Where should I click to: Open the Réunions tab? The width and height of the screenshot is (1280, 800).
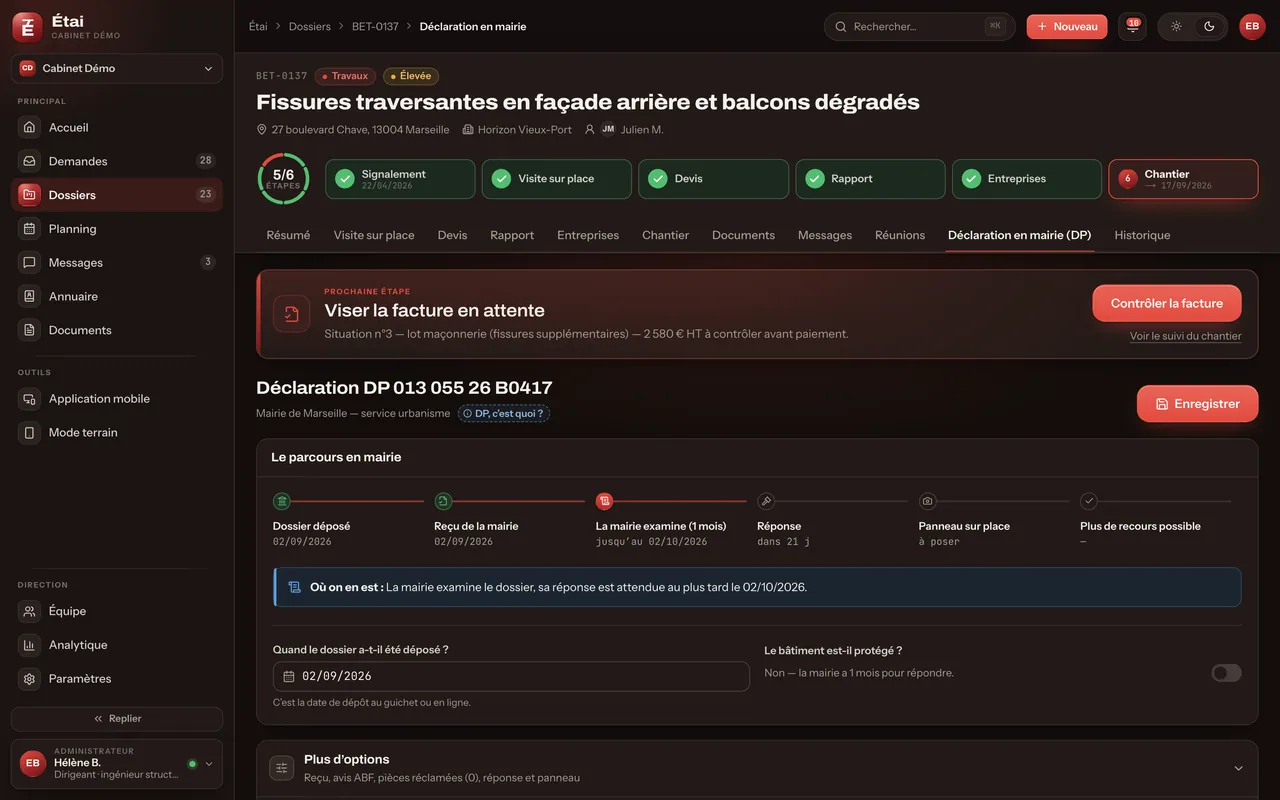[900, 235]
